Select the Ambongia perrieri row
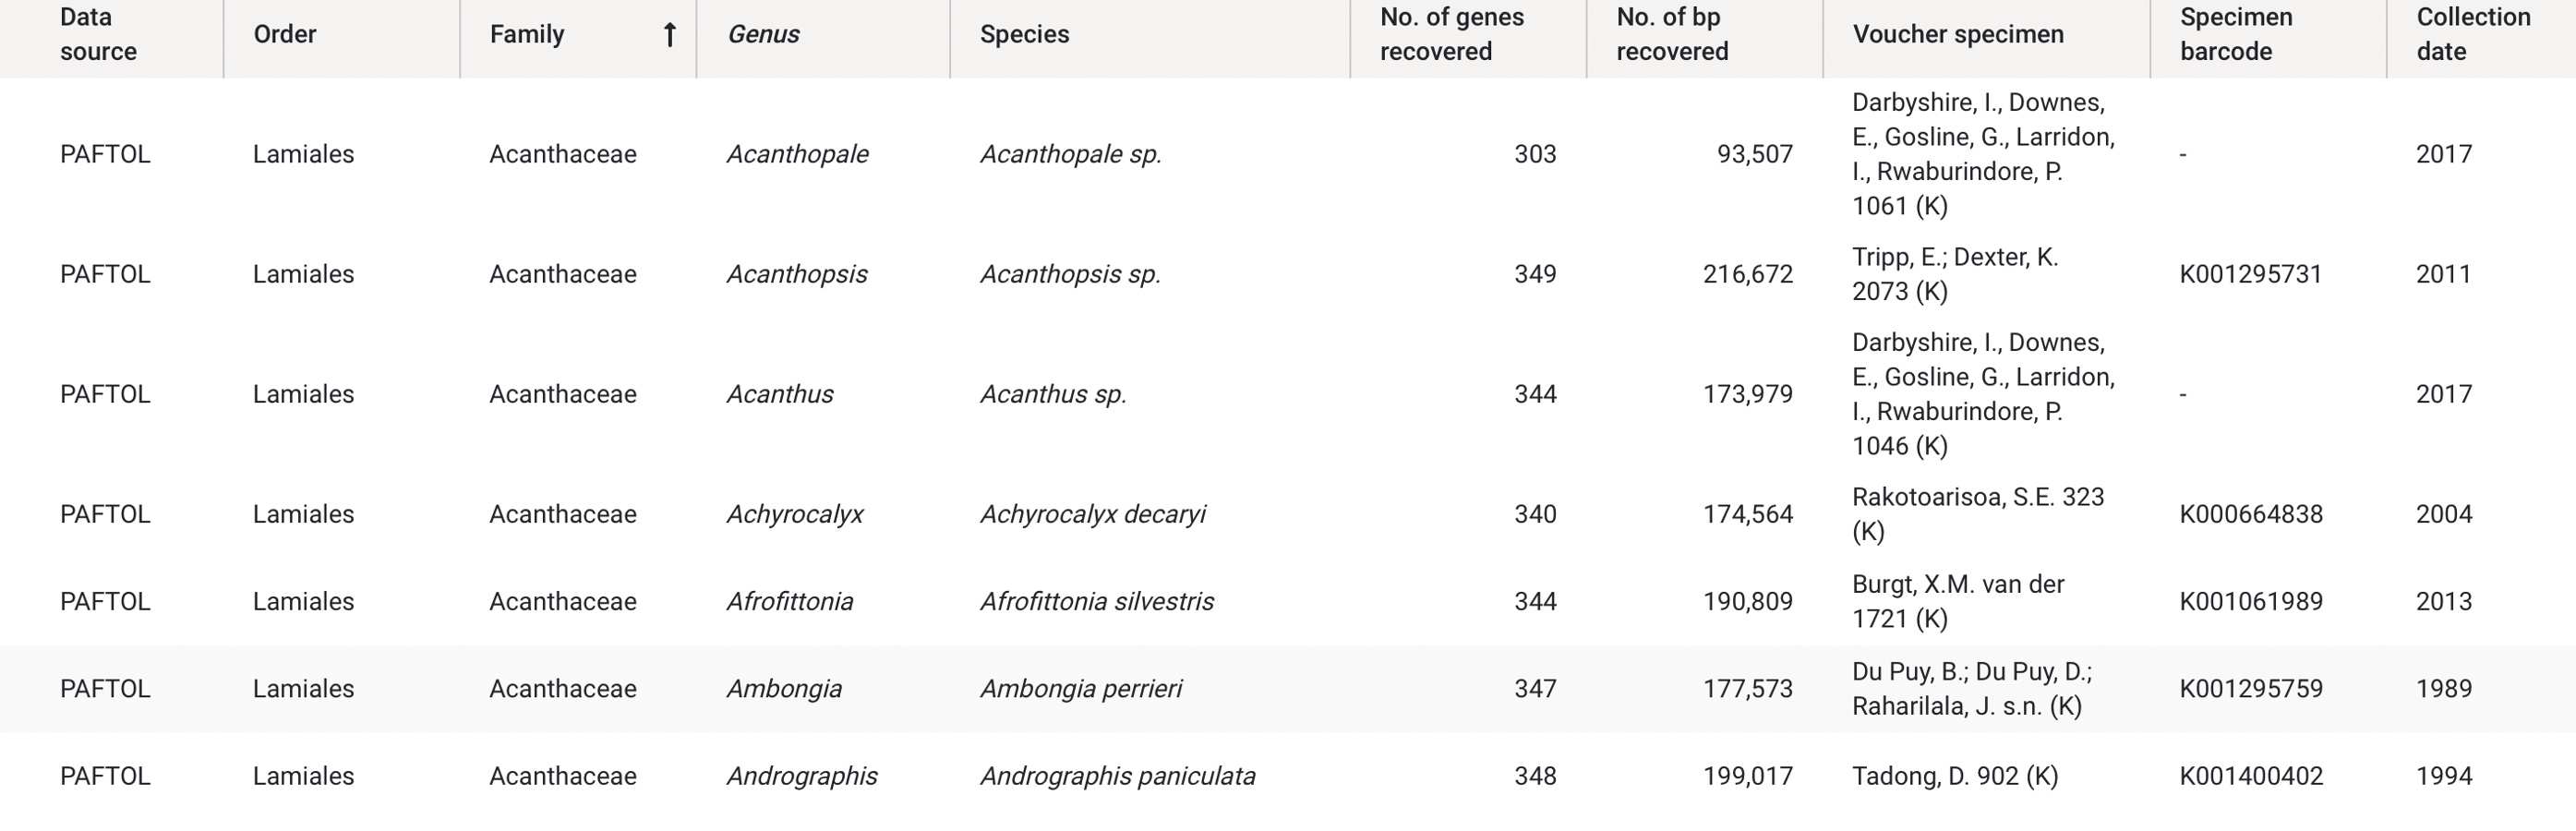The image size is (2576, 831). 1288,689
